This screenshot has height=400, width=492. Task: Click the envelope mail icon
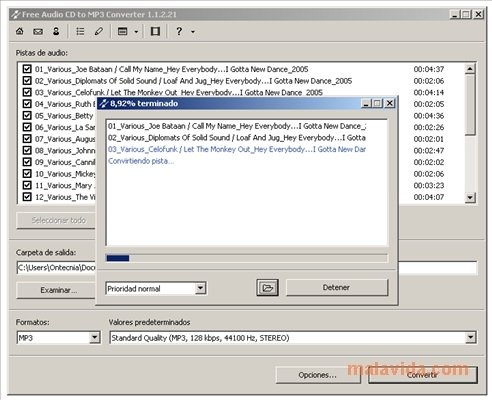[38, 31]
